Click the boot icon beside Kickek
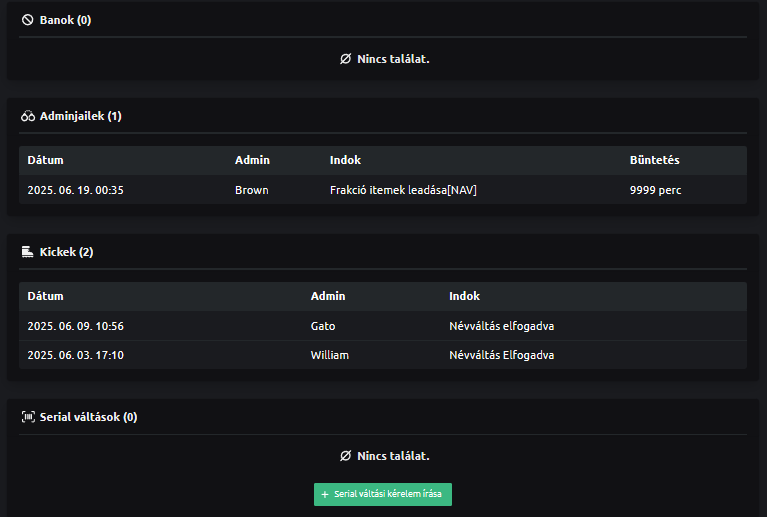The height and width of the screenshot is (517, 767). [x=28, y=252]
